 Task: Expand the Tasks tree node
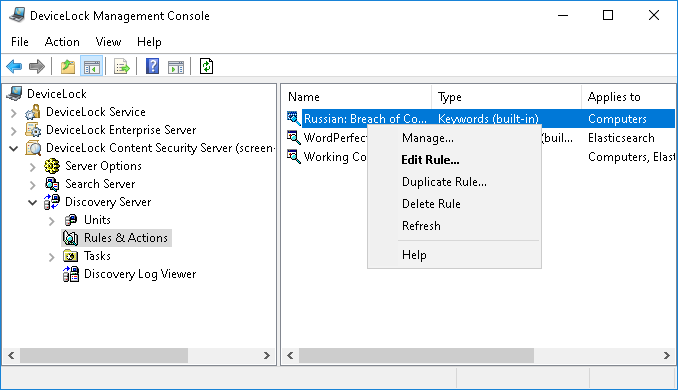coord(51,257)
